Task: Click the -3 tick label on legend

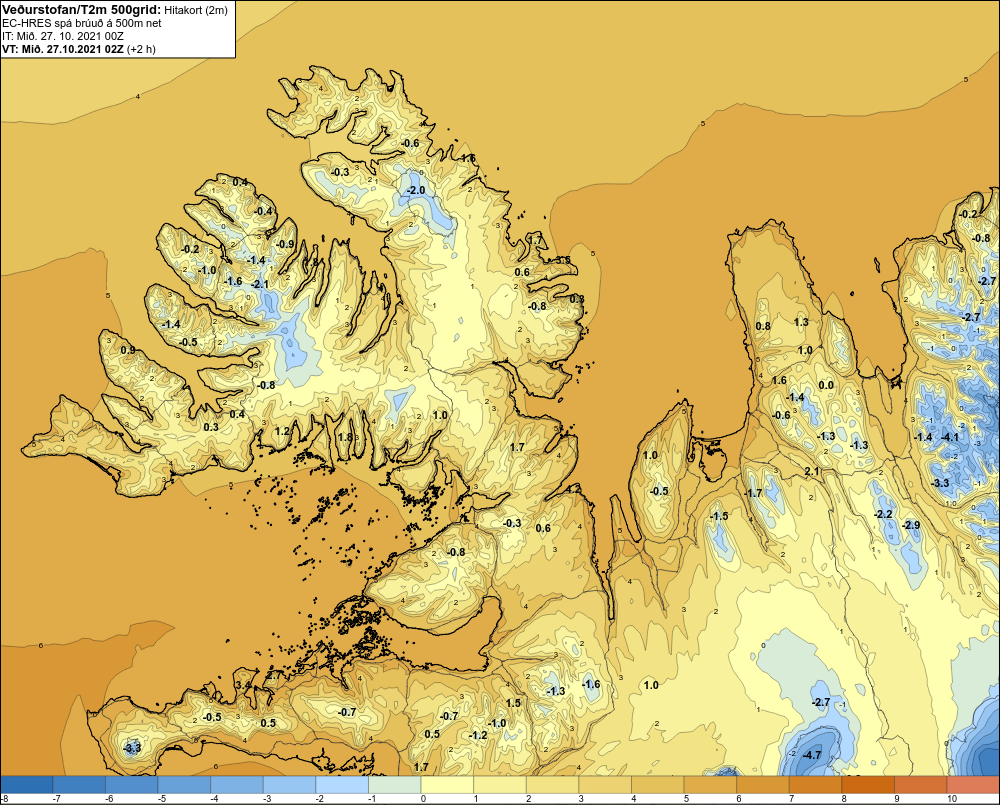Action: coord(266,799)
